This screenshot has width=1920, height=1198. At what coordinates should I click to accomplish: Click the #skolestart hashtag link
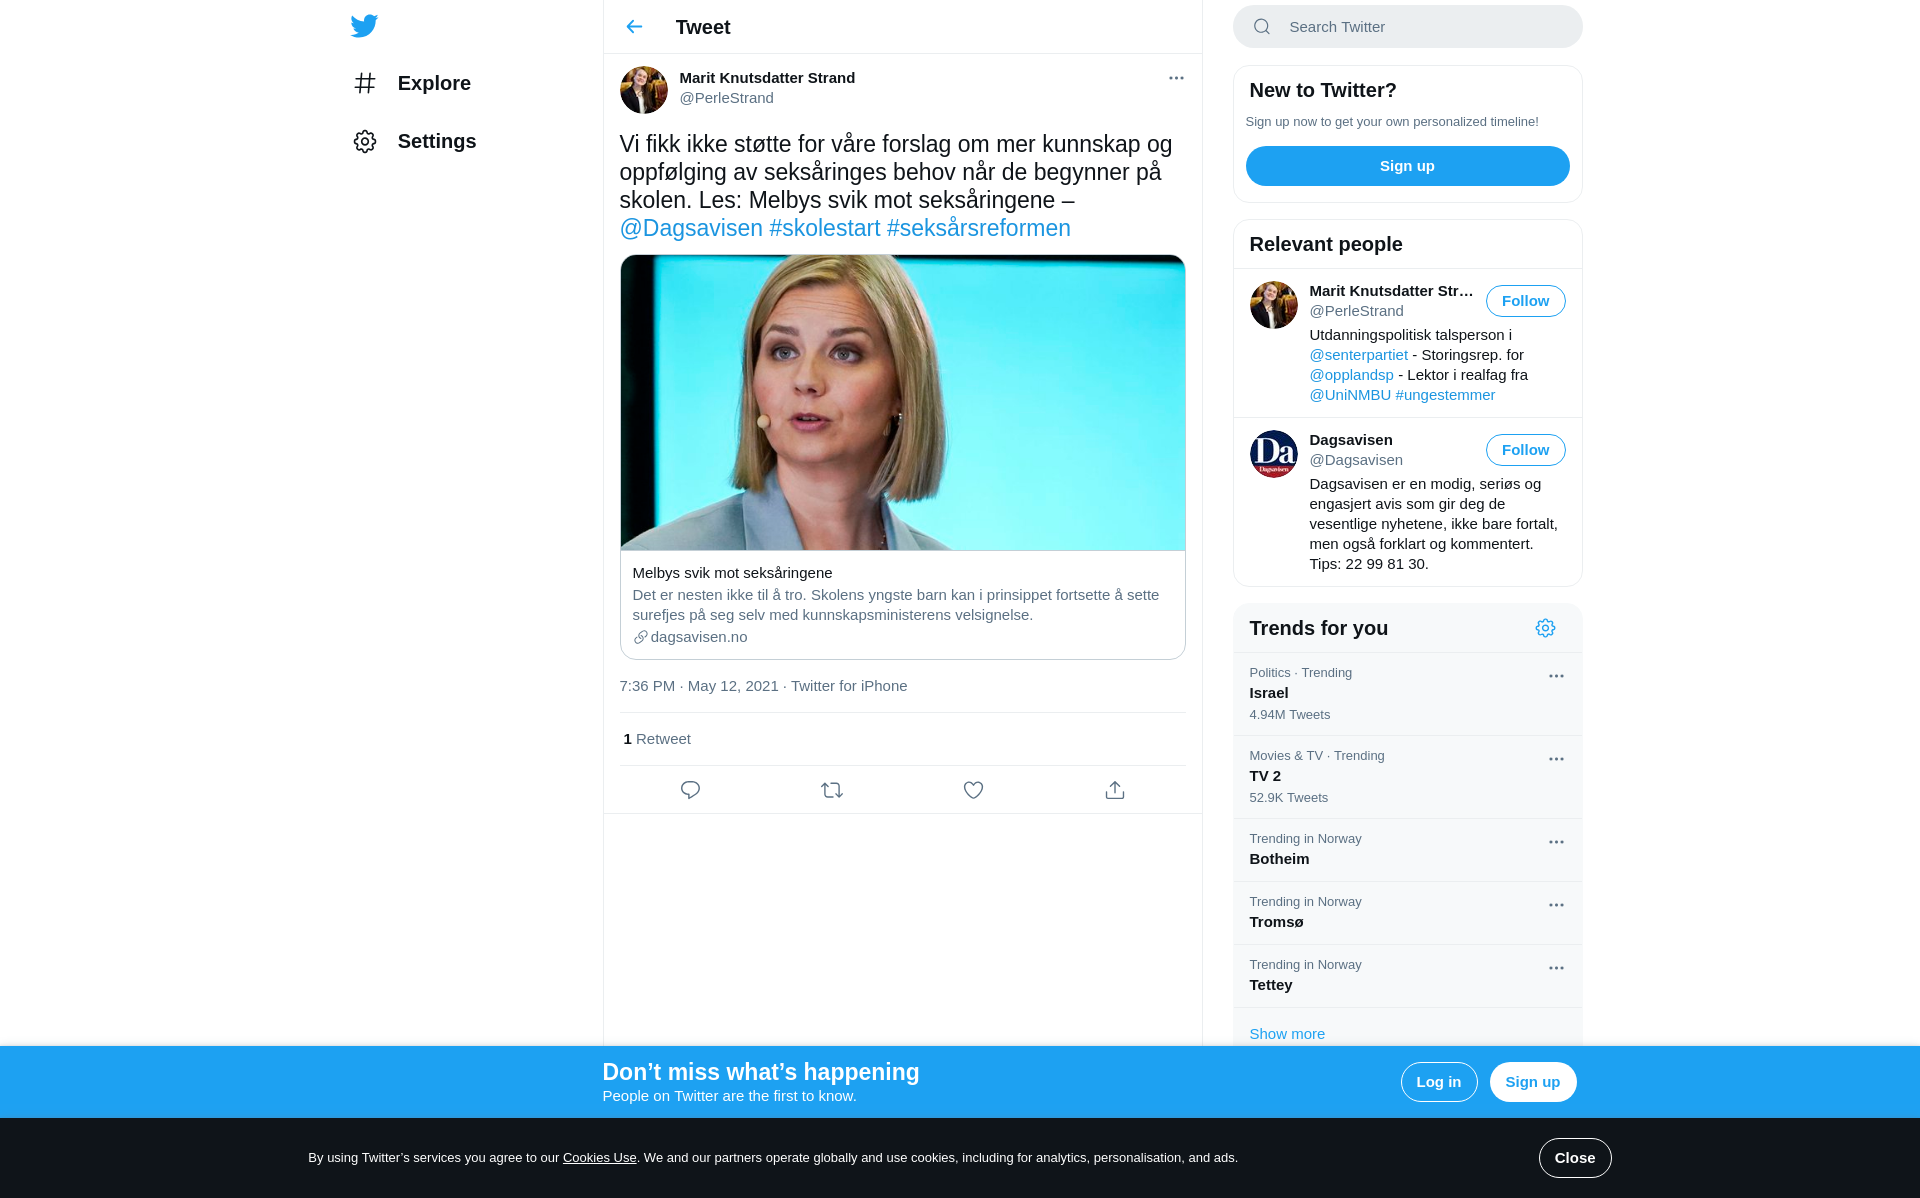tap(824, 228)
